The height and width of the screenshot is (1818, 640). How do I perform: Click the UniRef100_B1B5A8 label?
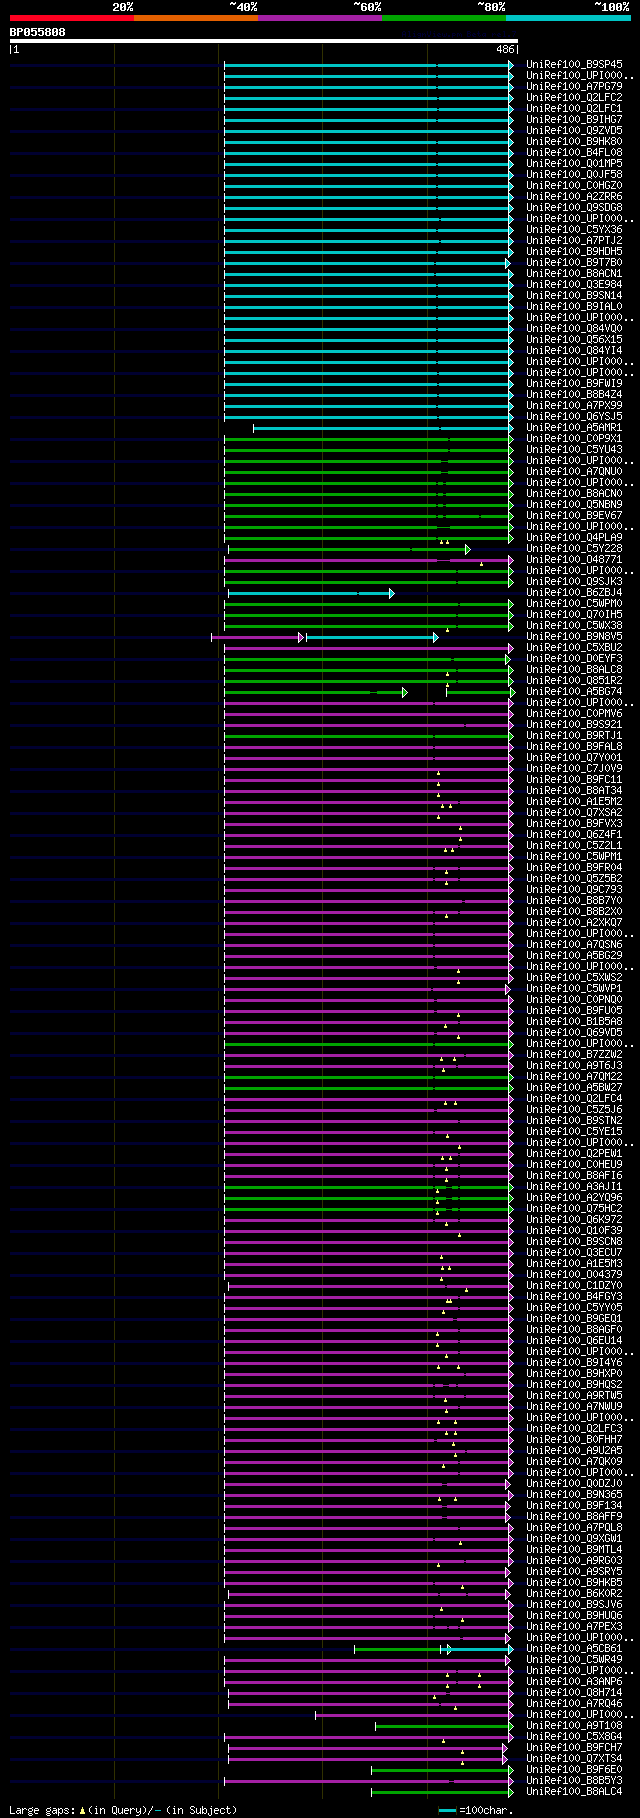coord(574,1021)
